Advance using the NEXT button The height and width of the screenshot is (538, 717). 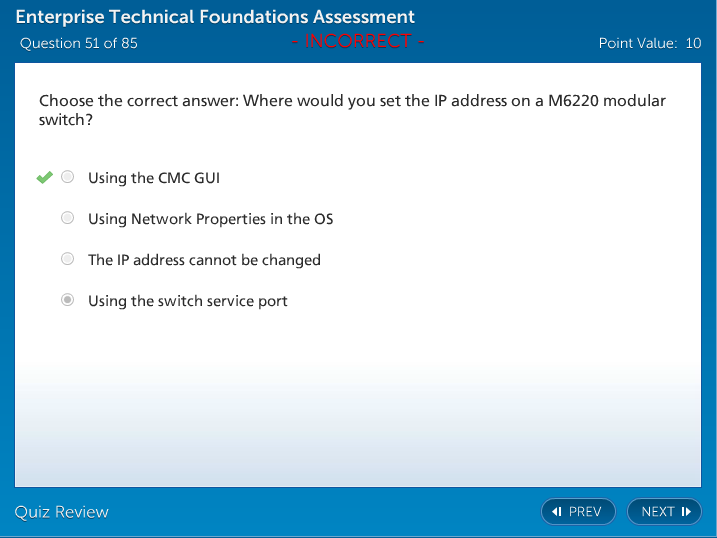coord(664,512)
